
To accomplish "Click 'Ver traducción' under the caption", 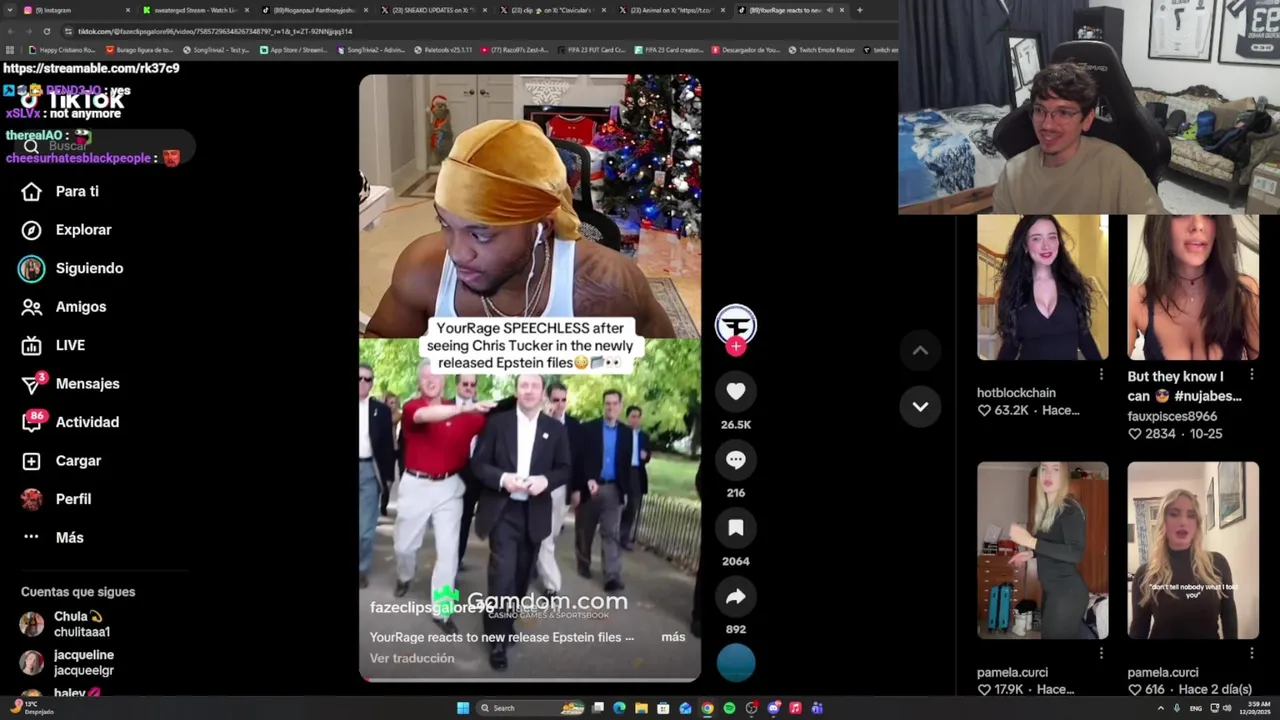I will 412,658.
